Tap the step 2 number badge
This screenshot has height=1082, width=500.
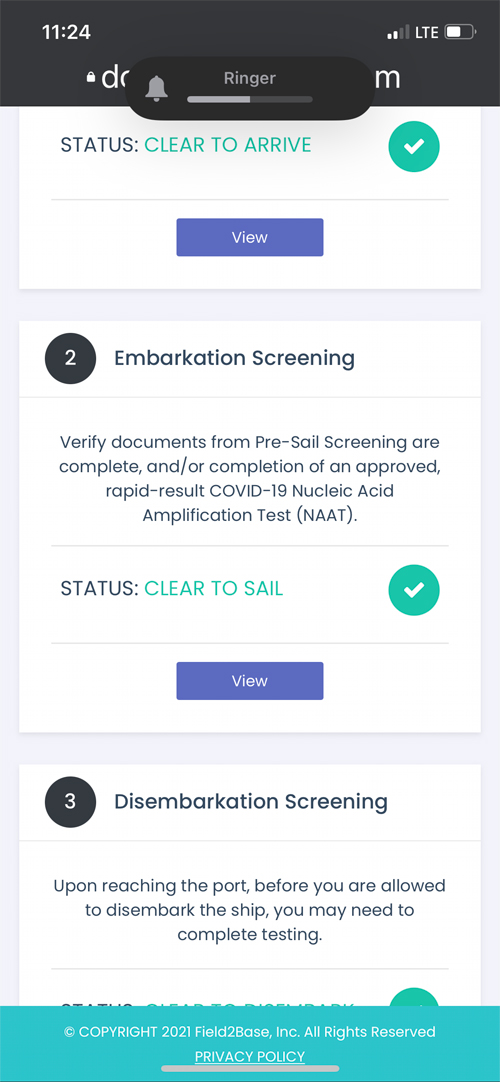tap(70, 358)
